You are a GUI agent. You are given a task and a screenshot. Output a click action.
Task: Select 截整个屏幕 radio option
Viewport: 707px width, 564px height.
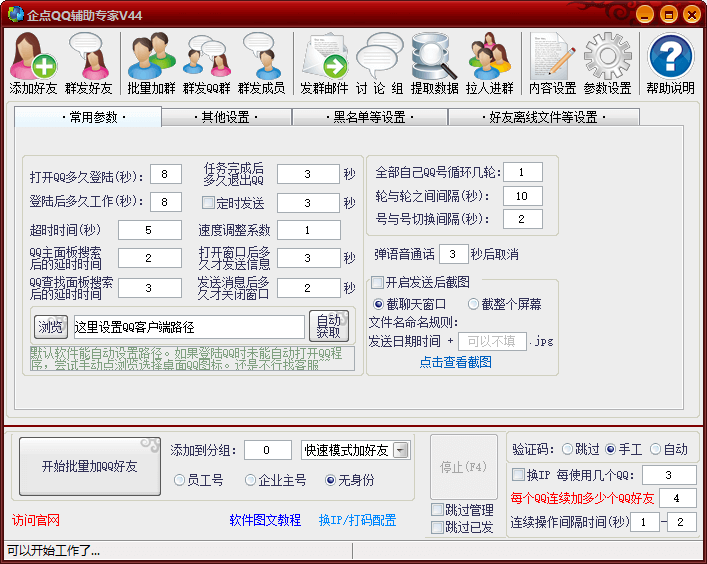click(x=473, y=304)
